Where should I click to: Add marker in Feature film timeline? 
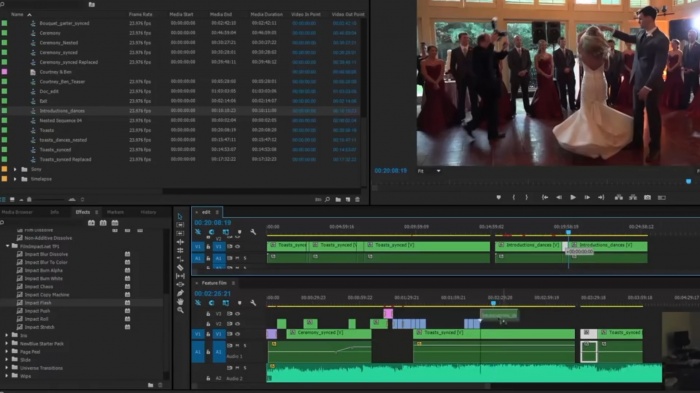[x=239, y=303]
